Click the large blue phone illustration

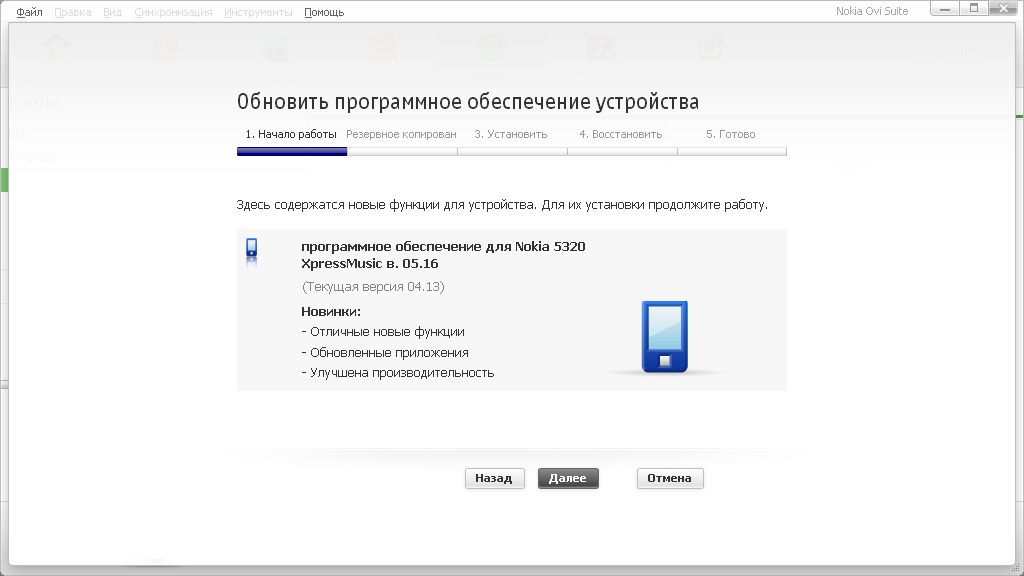[665, 337]
